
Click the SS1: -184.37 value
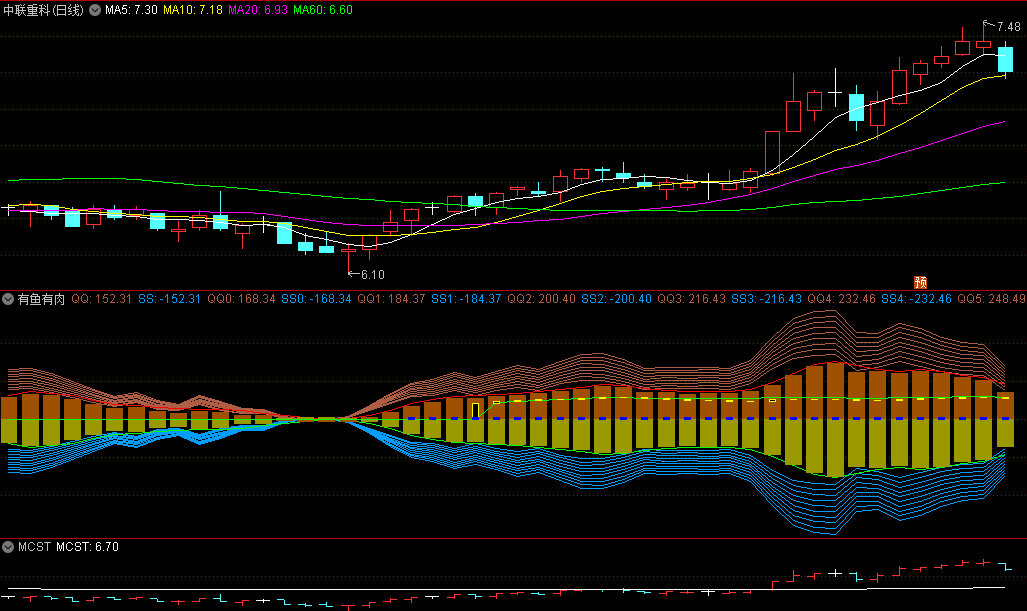pos(466,299)
